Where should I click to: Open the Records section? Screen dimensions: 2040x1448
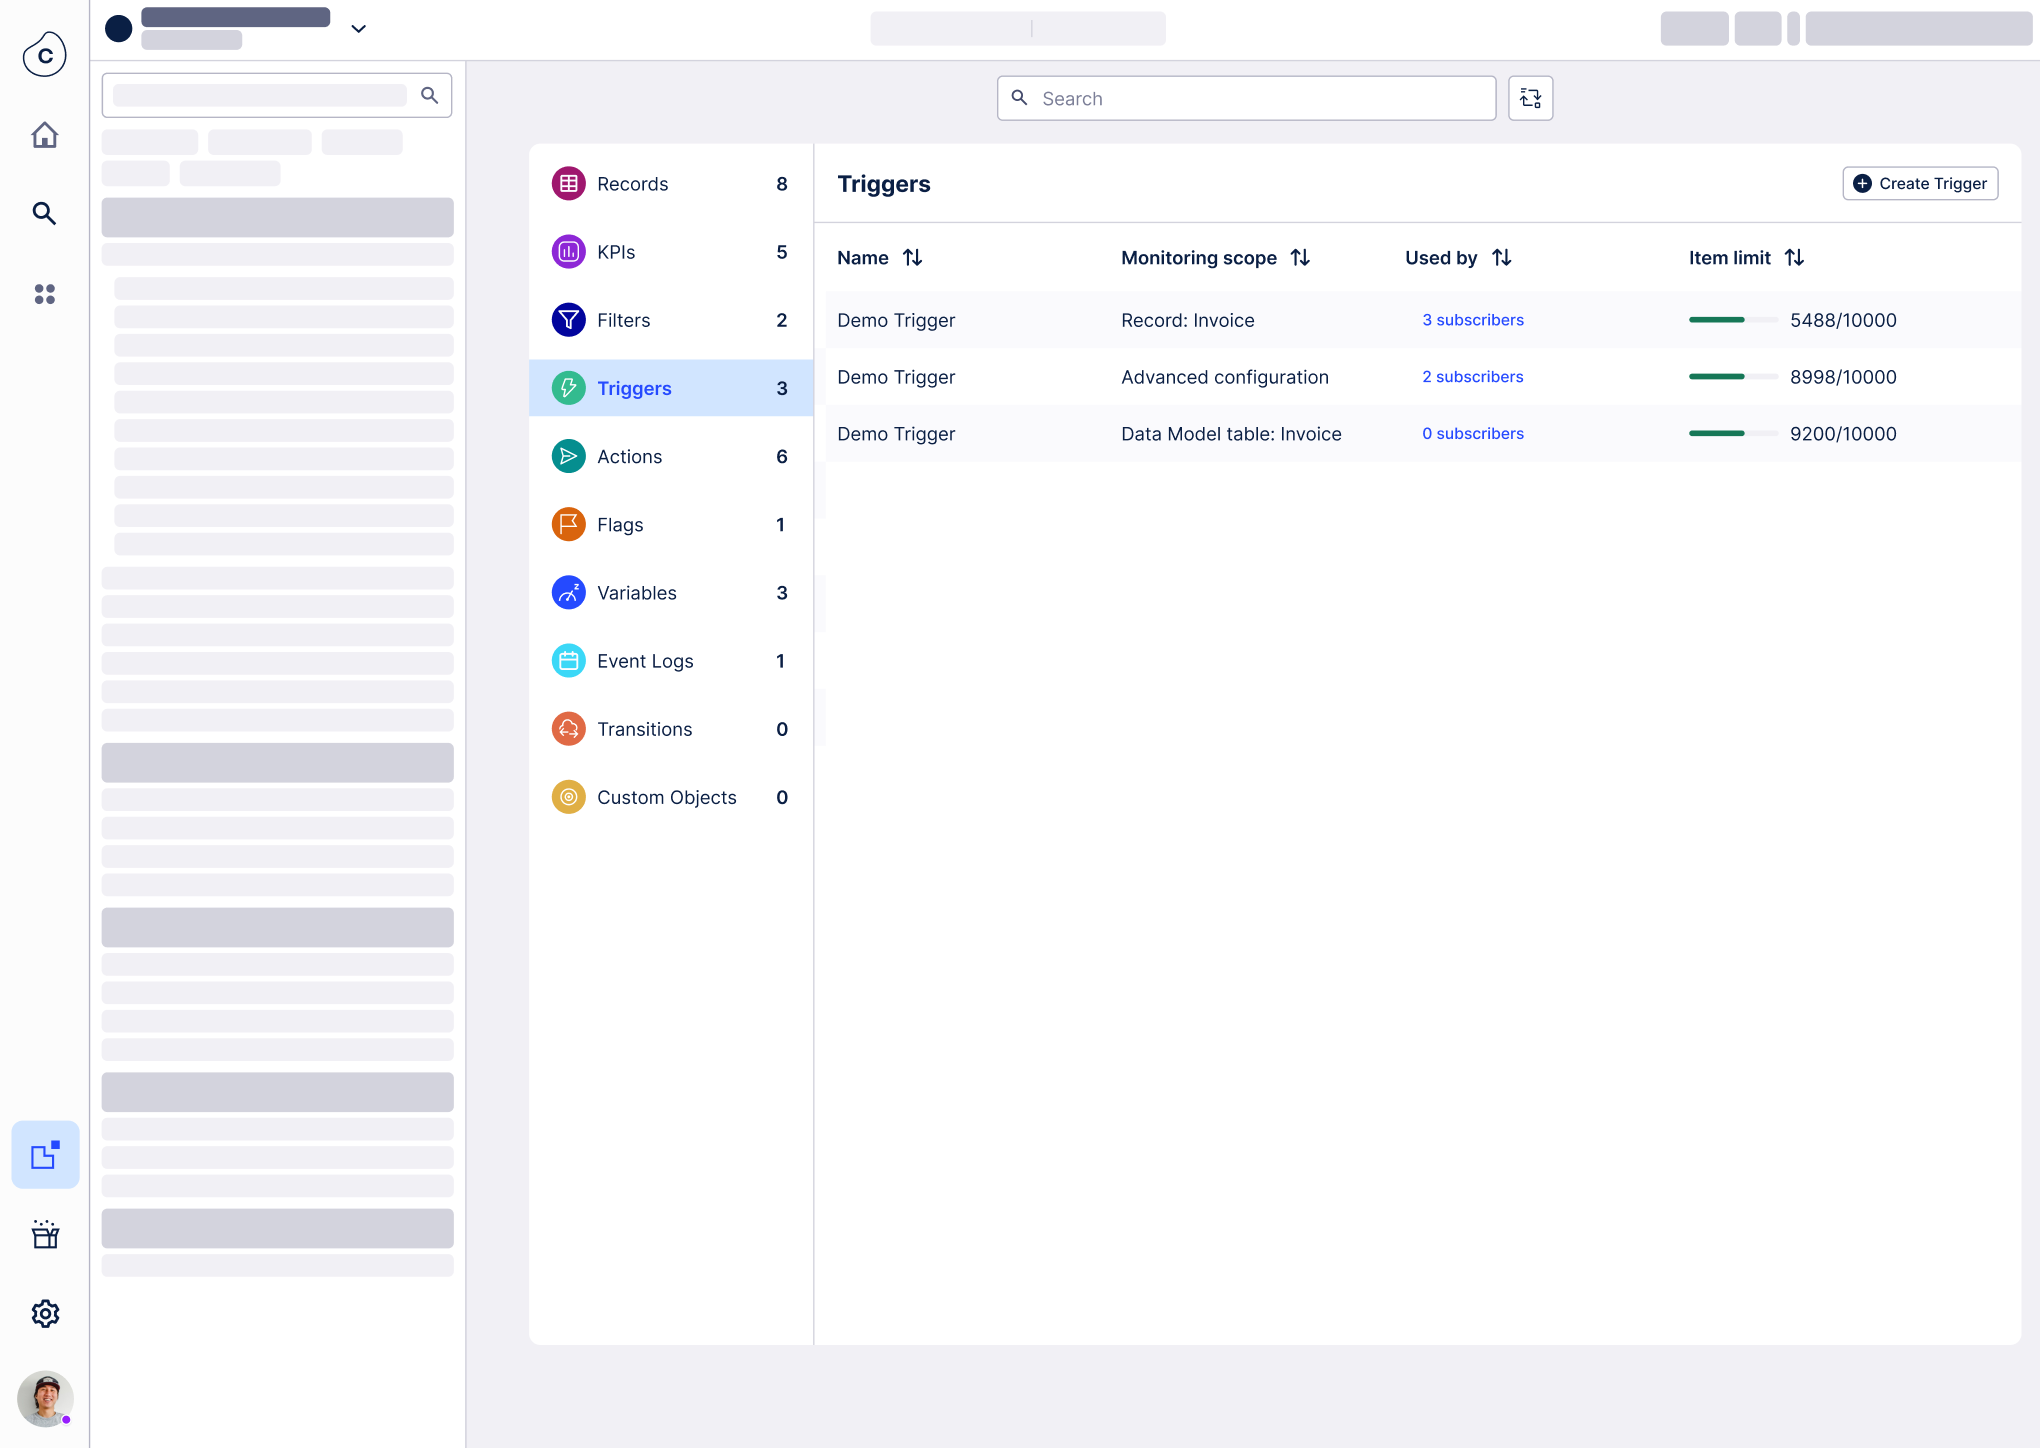pyautogui.click(x=671, y=184)
